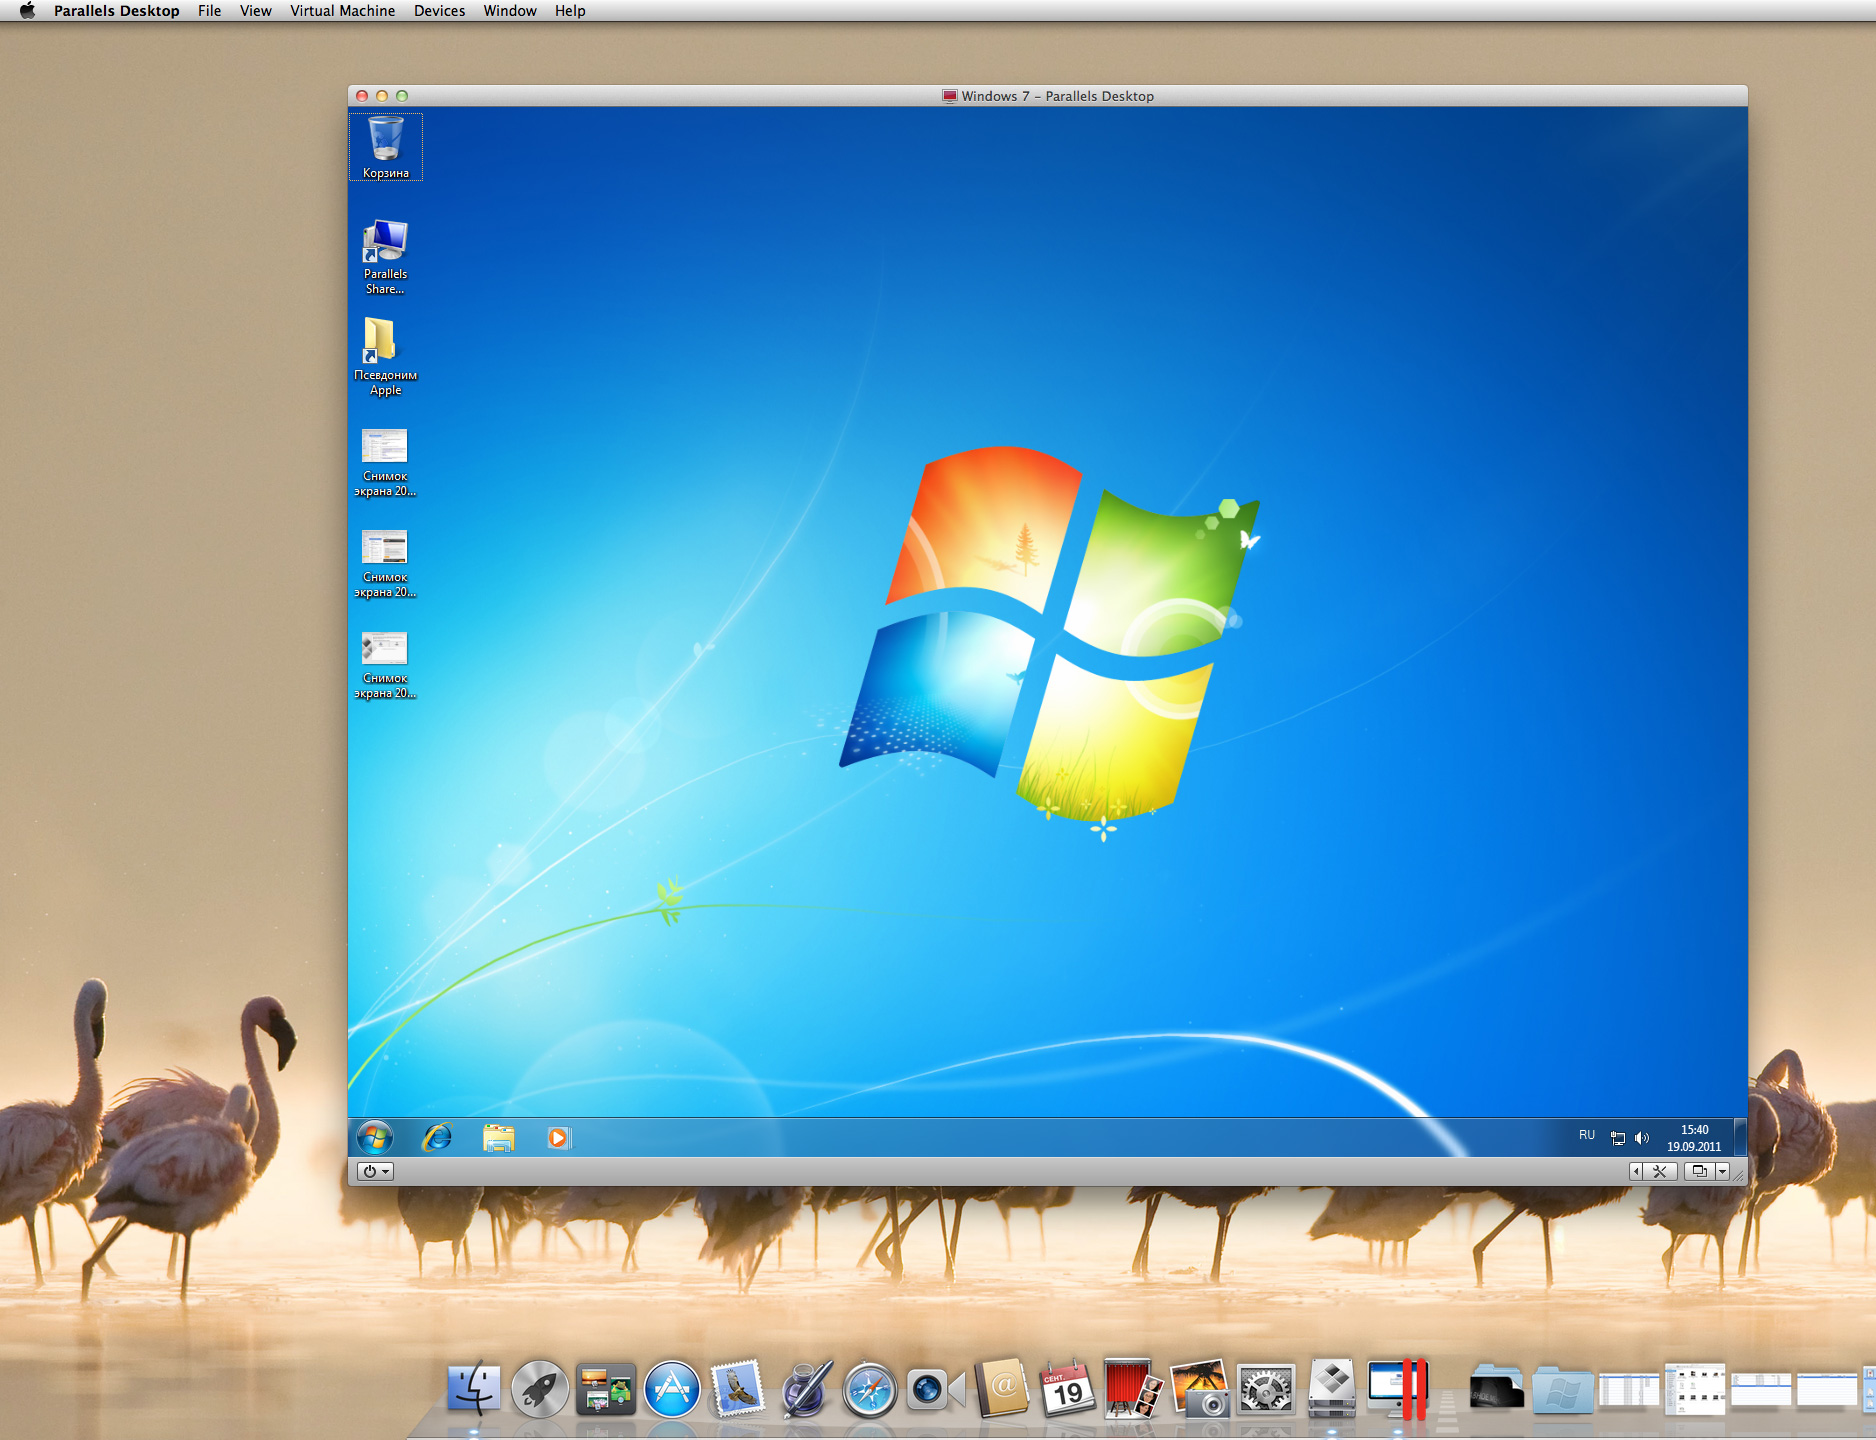Click the Show Desktop button on taskbar
The width and height of the screenshot is (1876, 1440).
coord(1740,1138)
